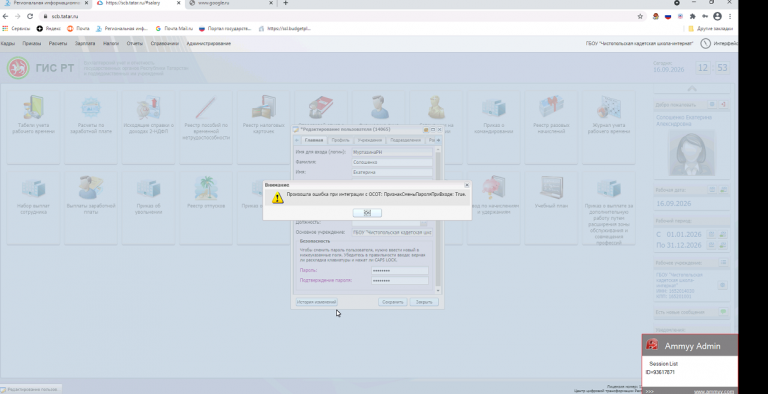Open Почта Mail.ru bookmark
This screenshot has width=768, height=394.
tap(174, 28)
